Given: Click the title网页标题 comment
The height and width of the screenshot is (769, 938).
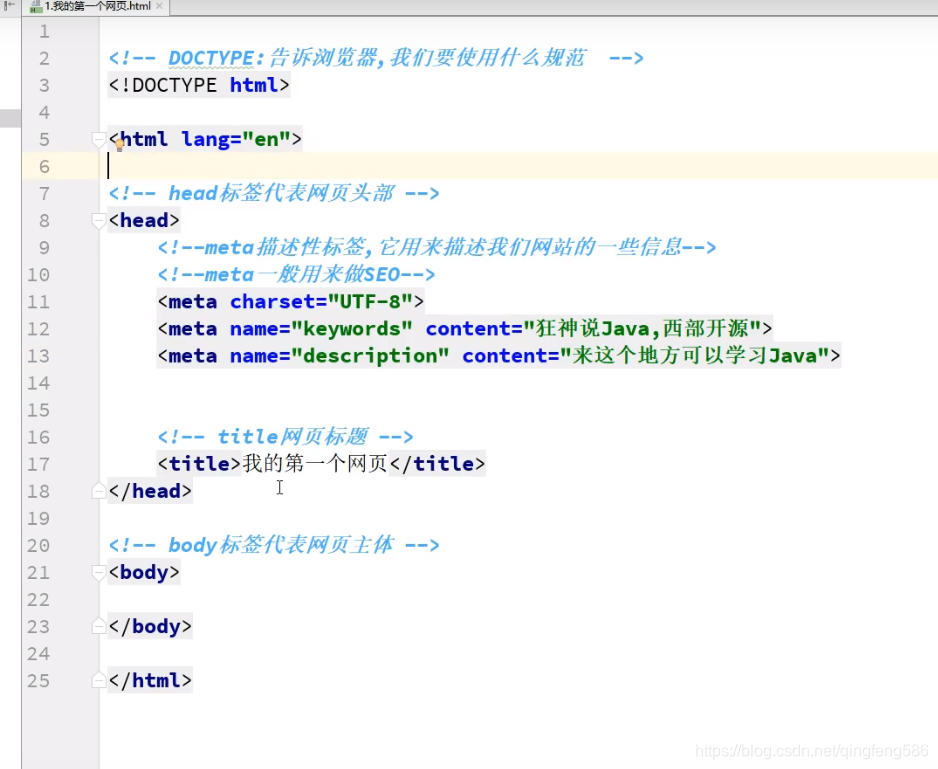Looking at the screenshot, I should pyautogui.click(x=285, y=437).
